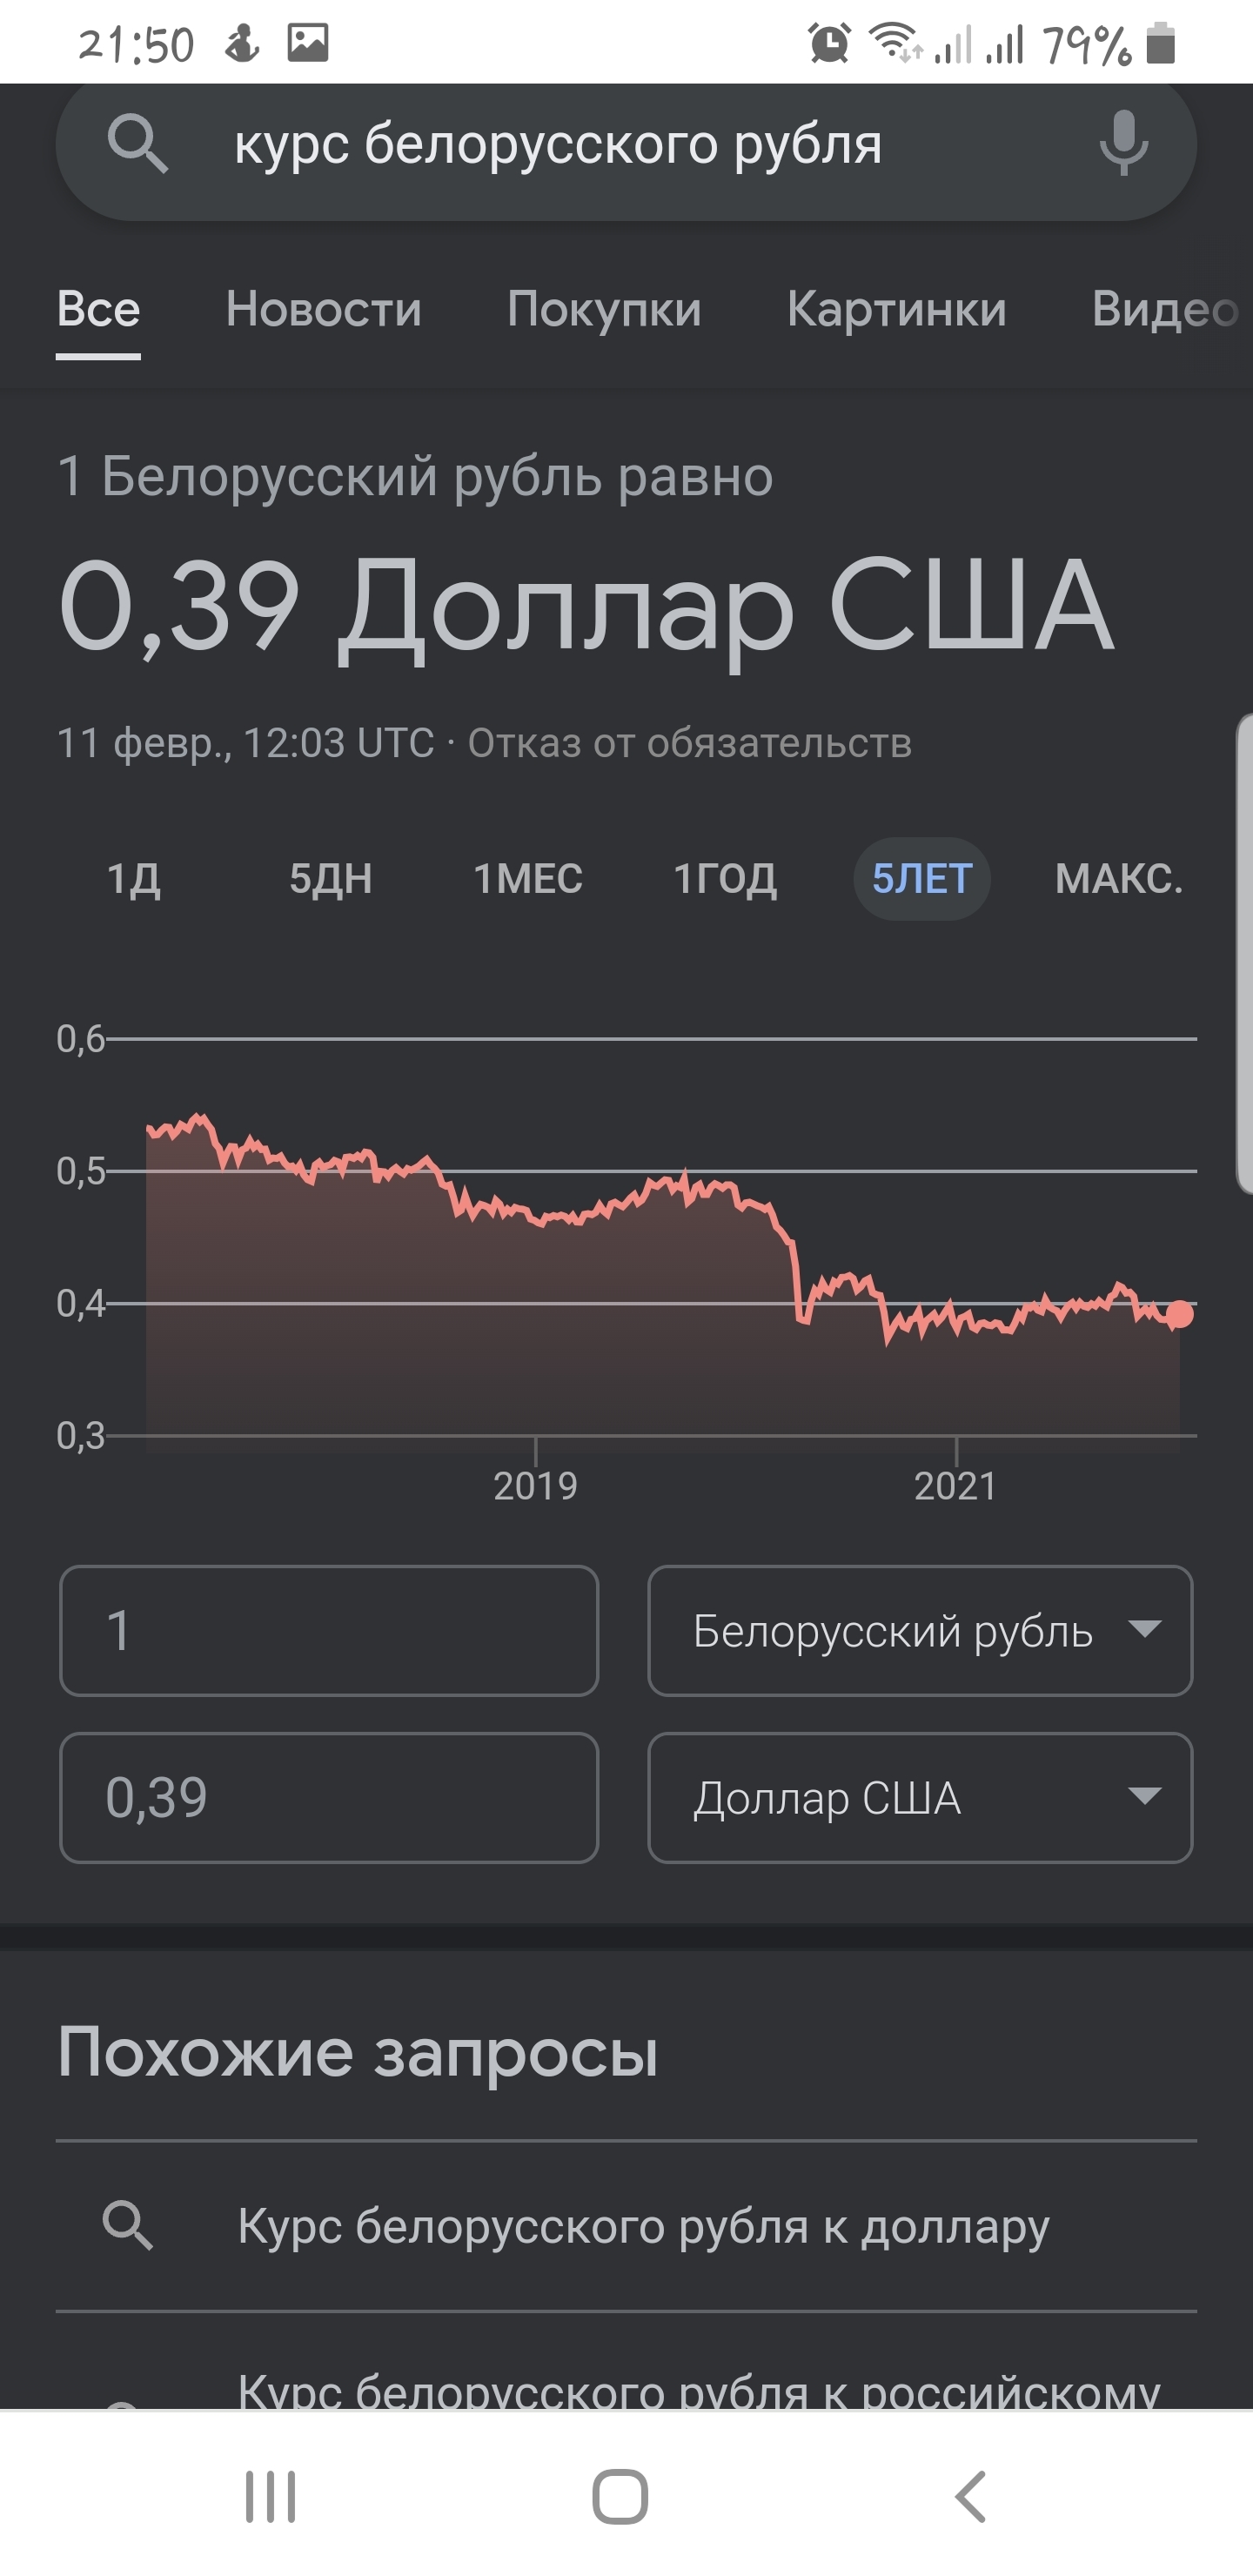This screenshot has height=2576, width=1253.
Task: Tap the Android back arrow button
Action: (x=971, y=2496)
